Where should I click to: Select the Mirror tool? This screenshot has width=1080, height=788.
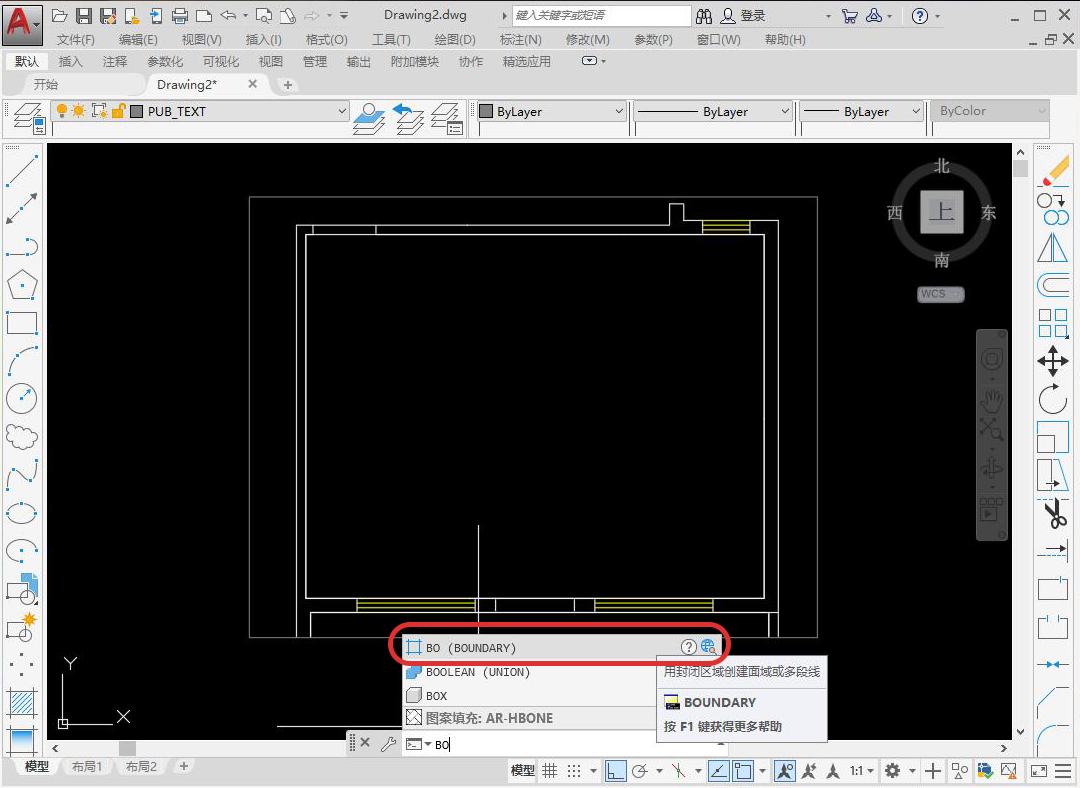click(1053, 247)
